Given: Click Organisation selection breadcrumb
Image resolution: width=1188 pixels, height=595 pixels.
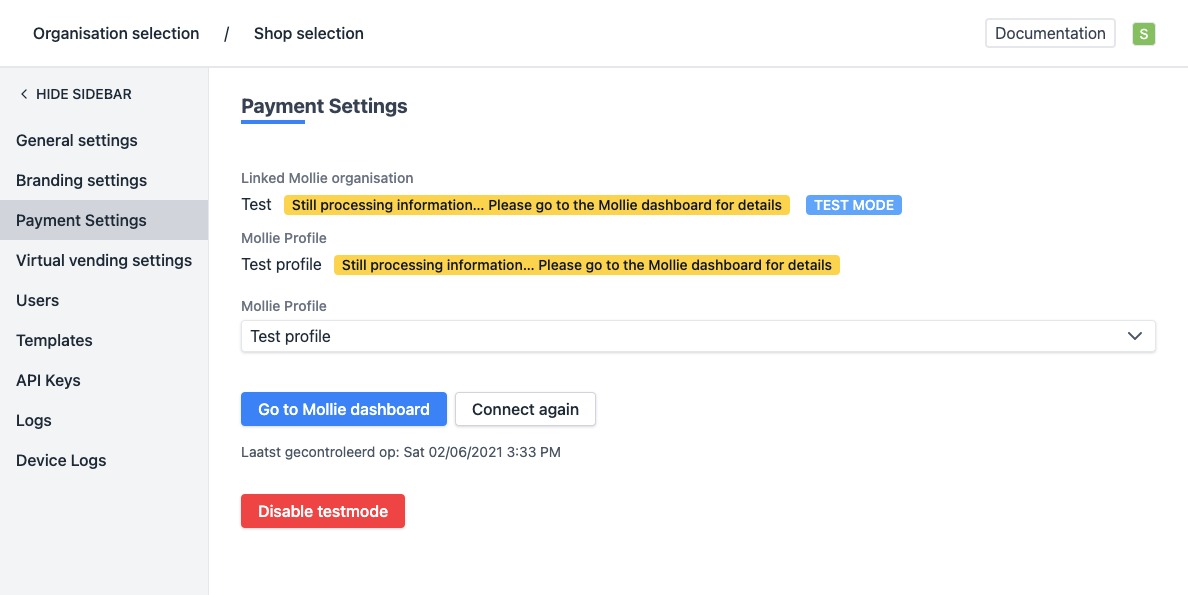Looking at the screenshot, I should click(116, 34).
